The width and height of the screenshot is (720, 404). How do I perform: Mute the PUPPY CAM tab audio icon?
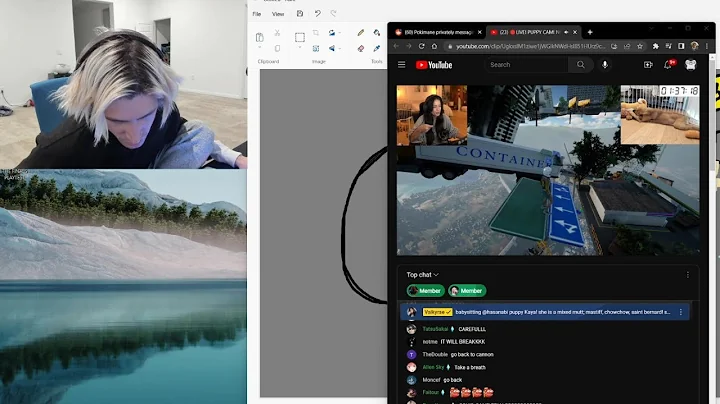pyautogui.click(x=566, y=32)
